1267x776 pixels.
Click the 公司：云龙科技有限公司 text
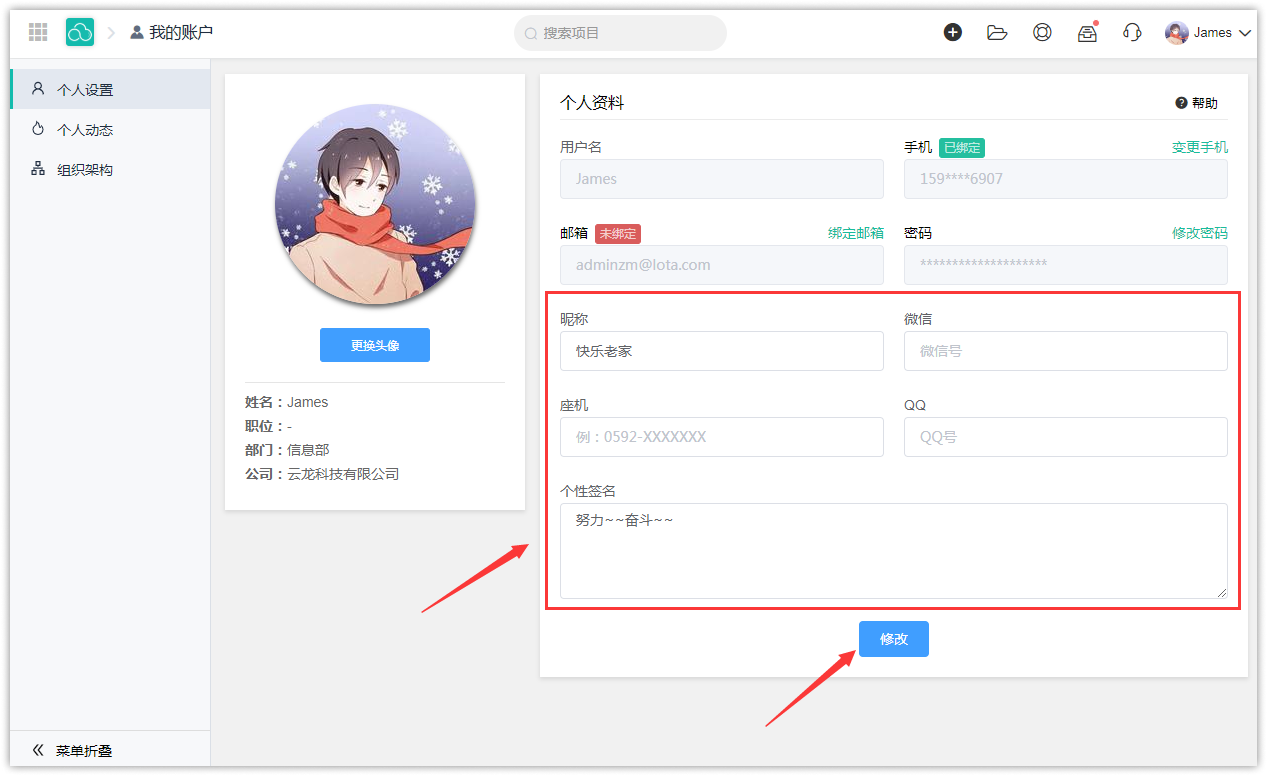322,474
